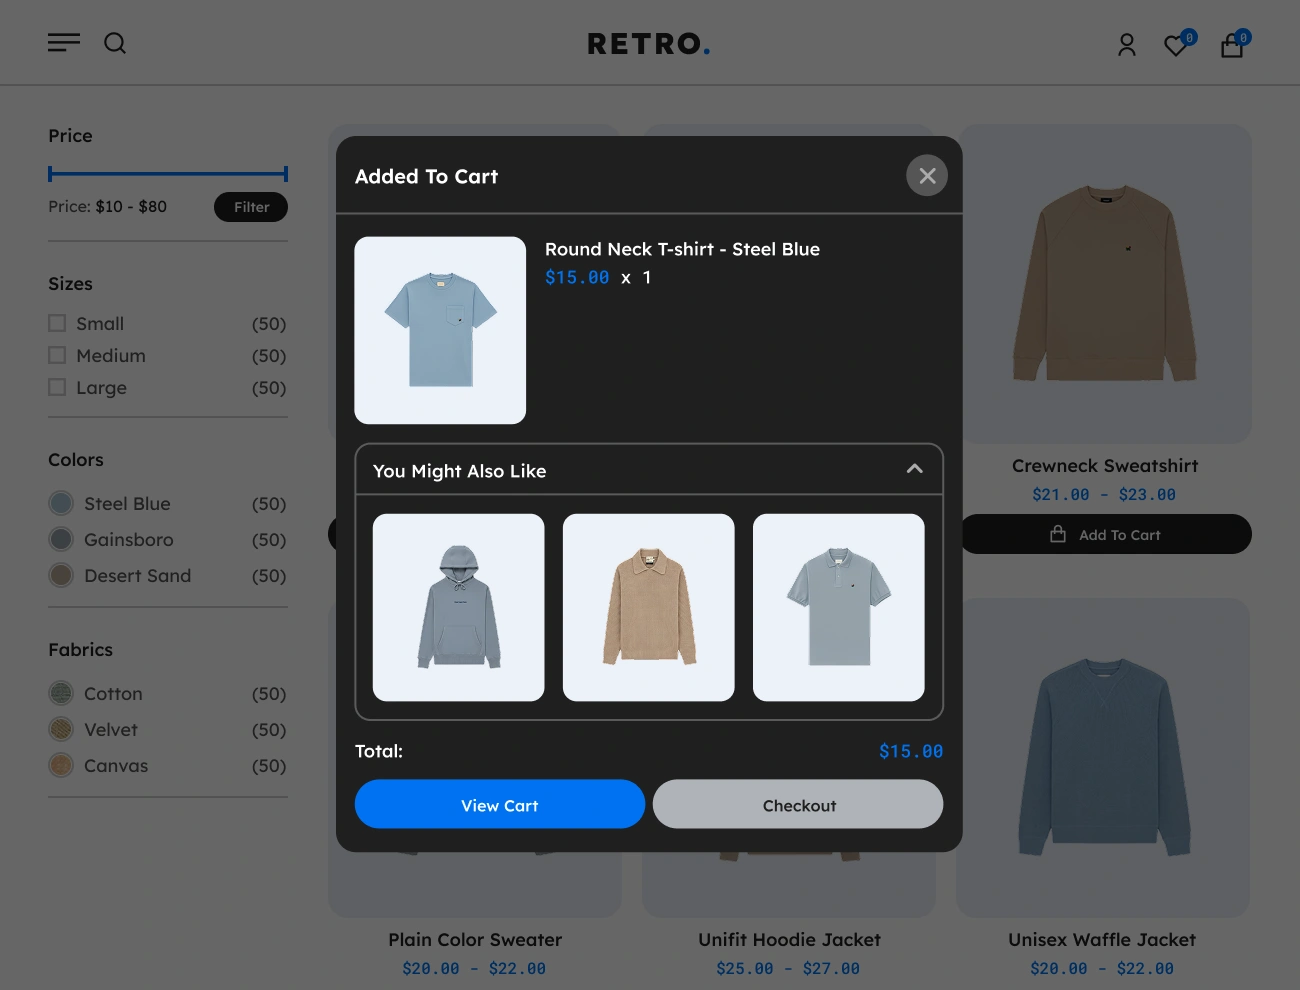1300x990 pixels.
Task: Select the Gainsboro color swatch
Action: pos(61,539)
